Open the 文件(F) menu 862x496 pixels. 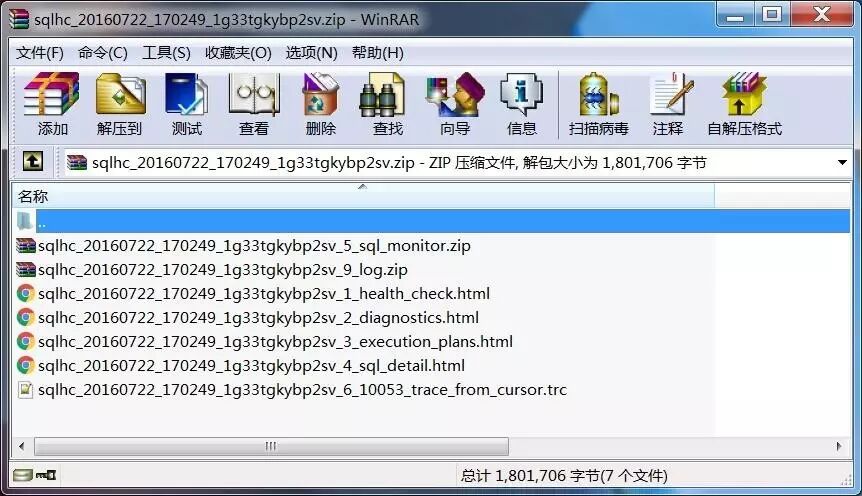[x=40, y=53]
